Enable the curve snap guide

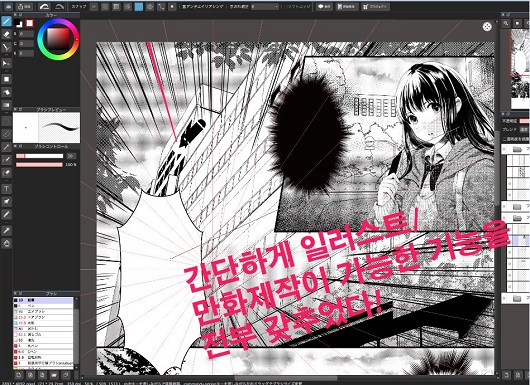161,6
